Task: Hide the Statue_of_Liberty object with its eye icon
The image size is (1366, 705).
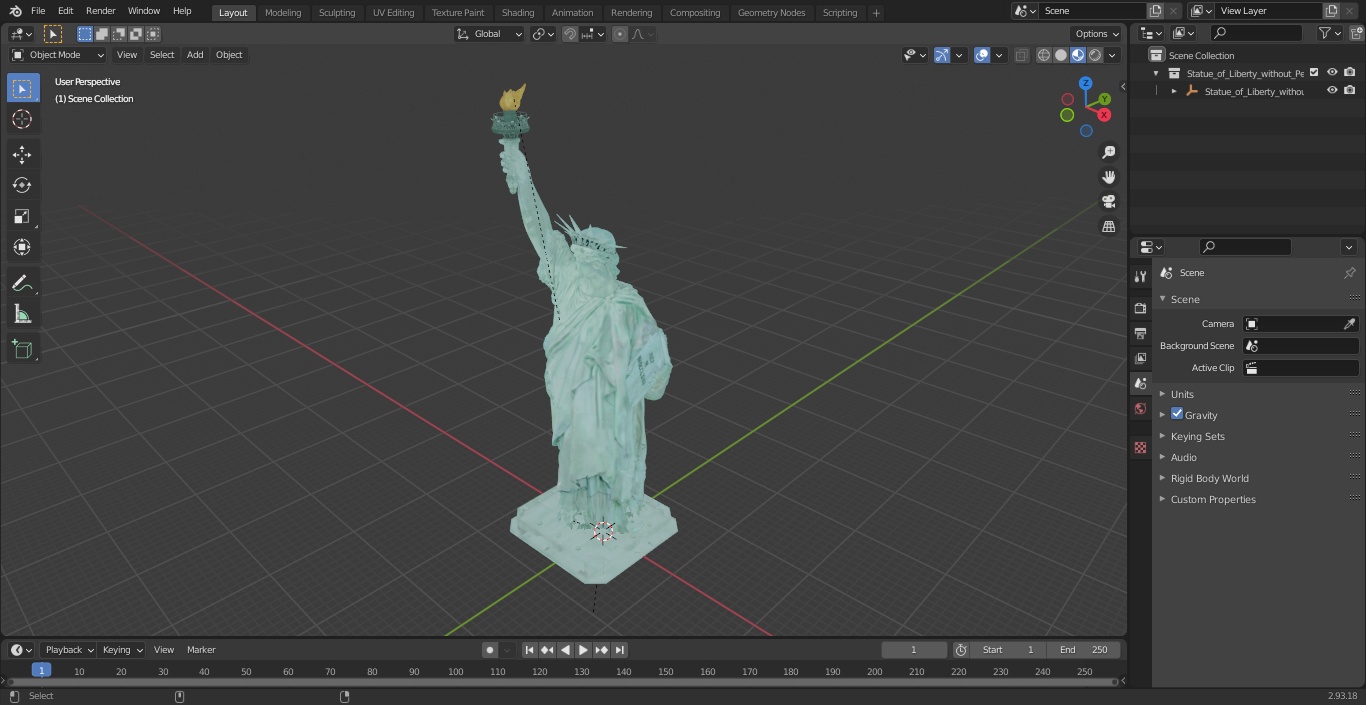Action: pos(1332,90)
